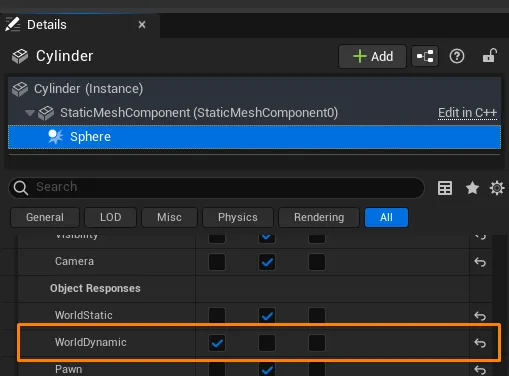Click the Cylinder actor cube icon in header
509x376 pixels.
pyautogui.click(x=20, y=56)
